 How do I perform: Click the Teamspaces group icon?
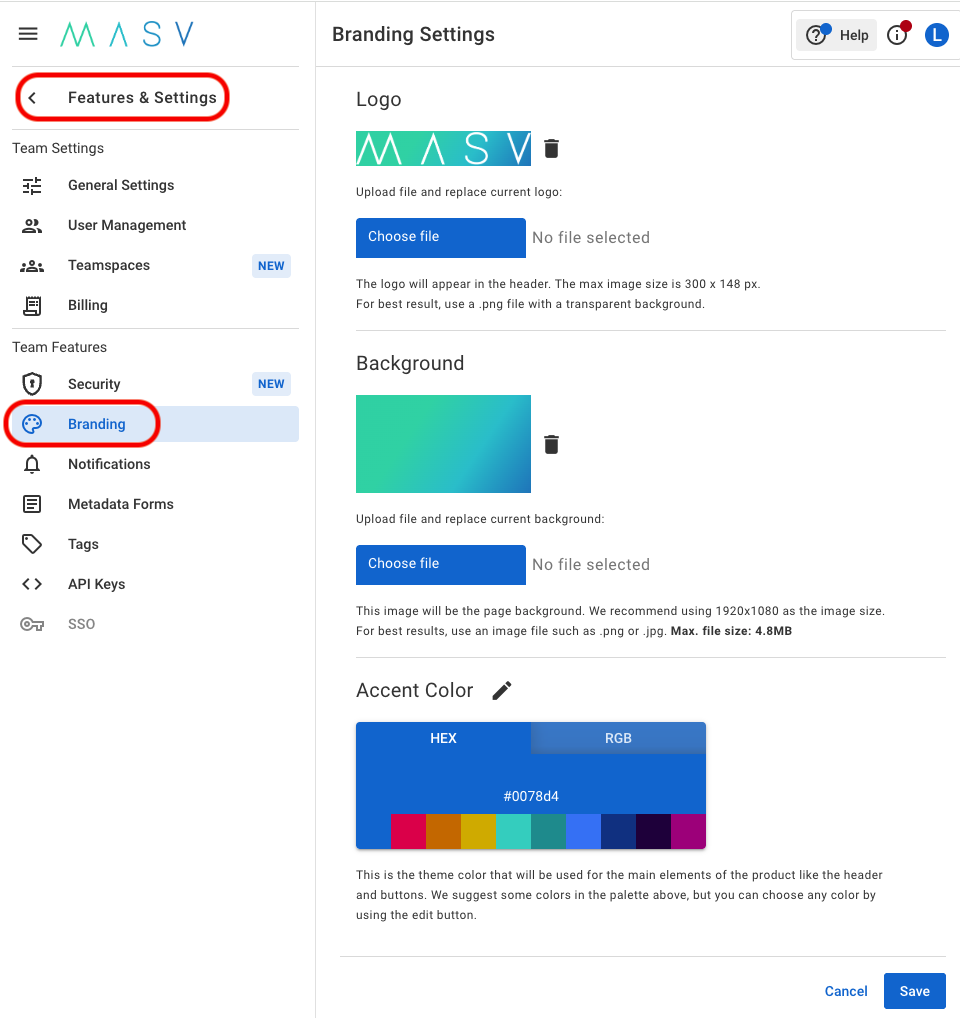[x=31, y=265]
